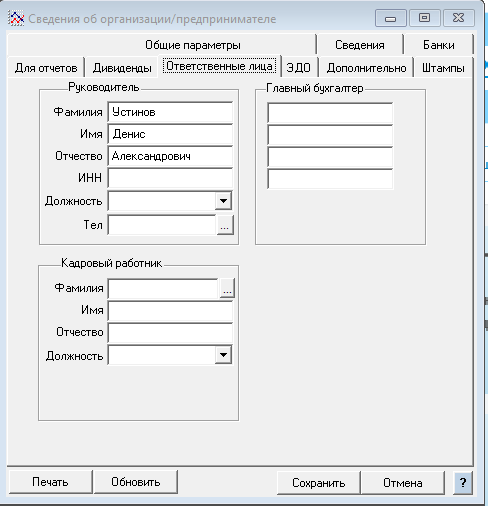Click the Обновить button
Viewport: 488px width, 506px height.
click(x=136, y=482)
